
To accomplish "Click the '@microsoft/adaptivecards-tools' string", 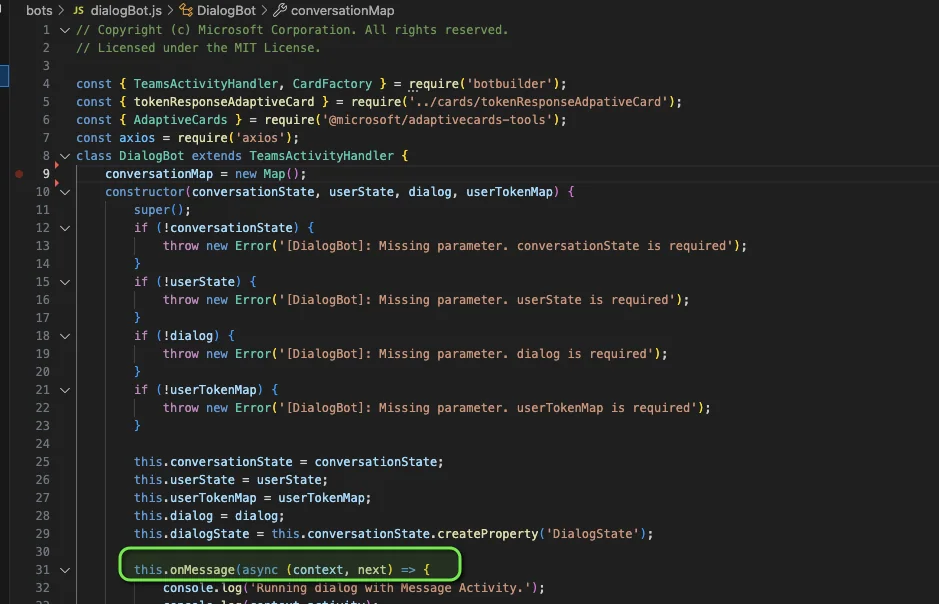I will (437, 120).
